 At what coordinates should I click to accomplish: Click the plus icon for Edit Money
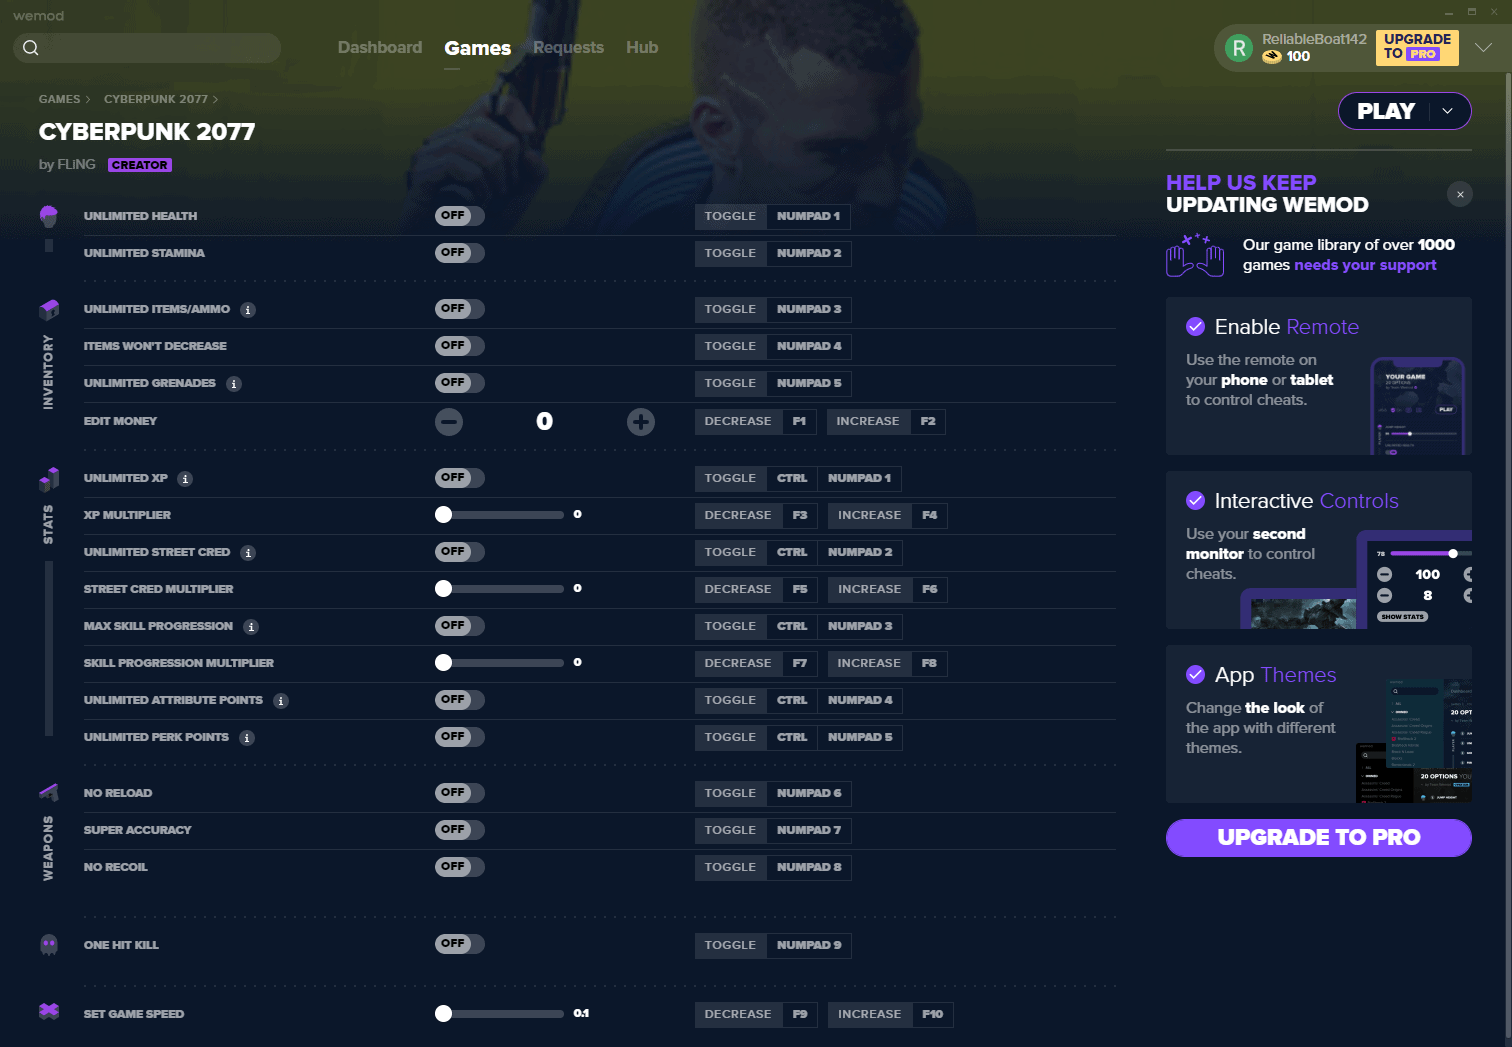[x=641, y=422]
